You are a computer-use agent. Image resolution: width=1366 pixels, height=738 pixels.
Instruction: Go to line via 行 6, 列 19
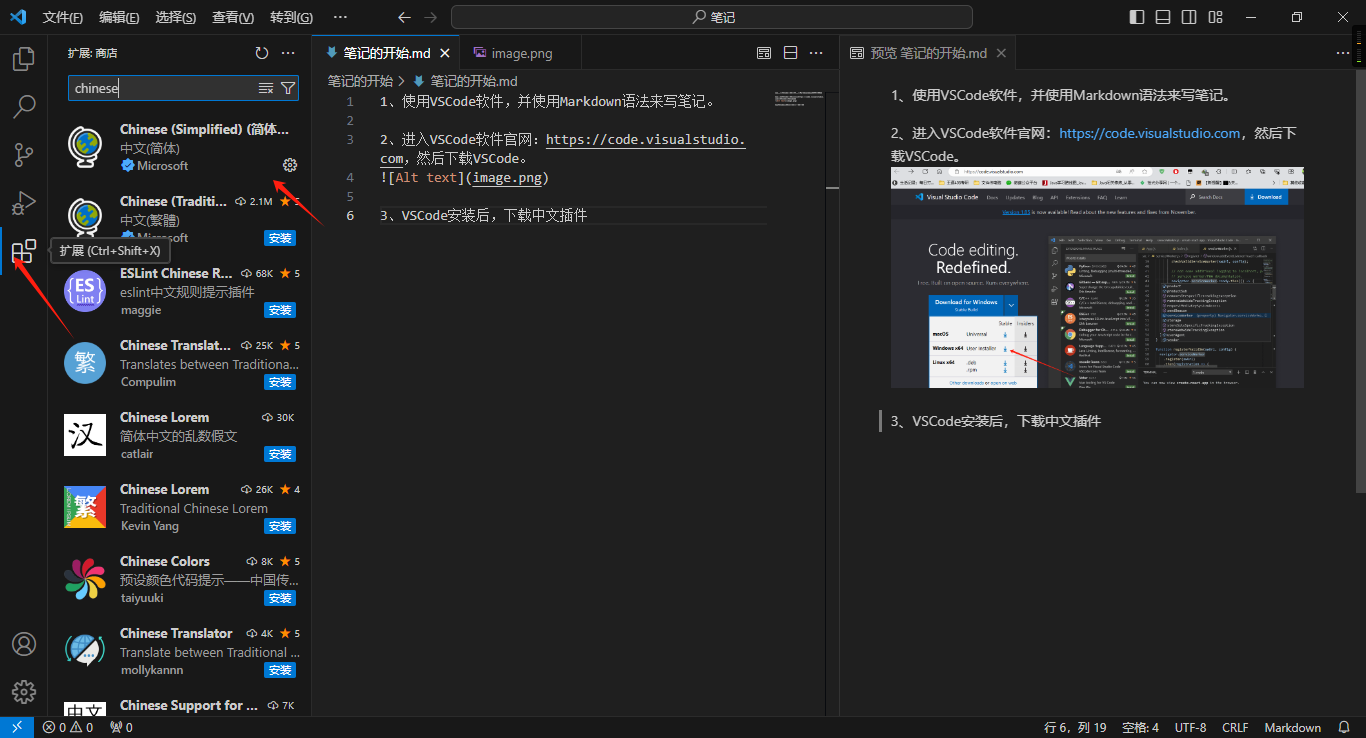tap(1075, 728)
